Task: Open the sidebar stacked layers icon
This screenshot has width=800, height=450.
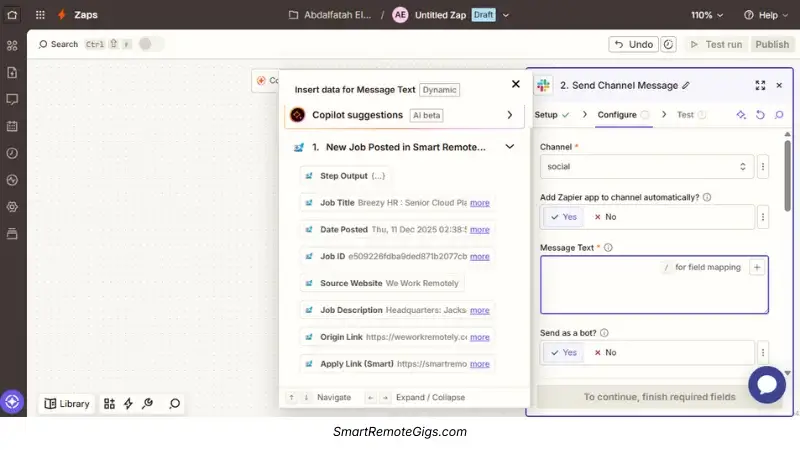Action: pos(12,234)
